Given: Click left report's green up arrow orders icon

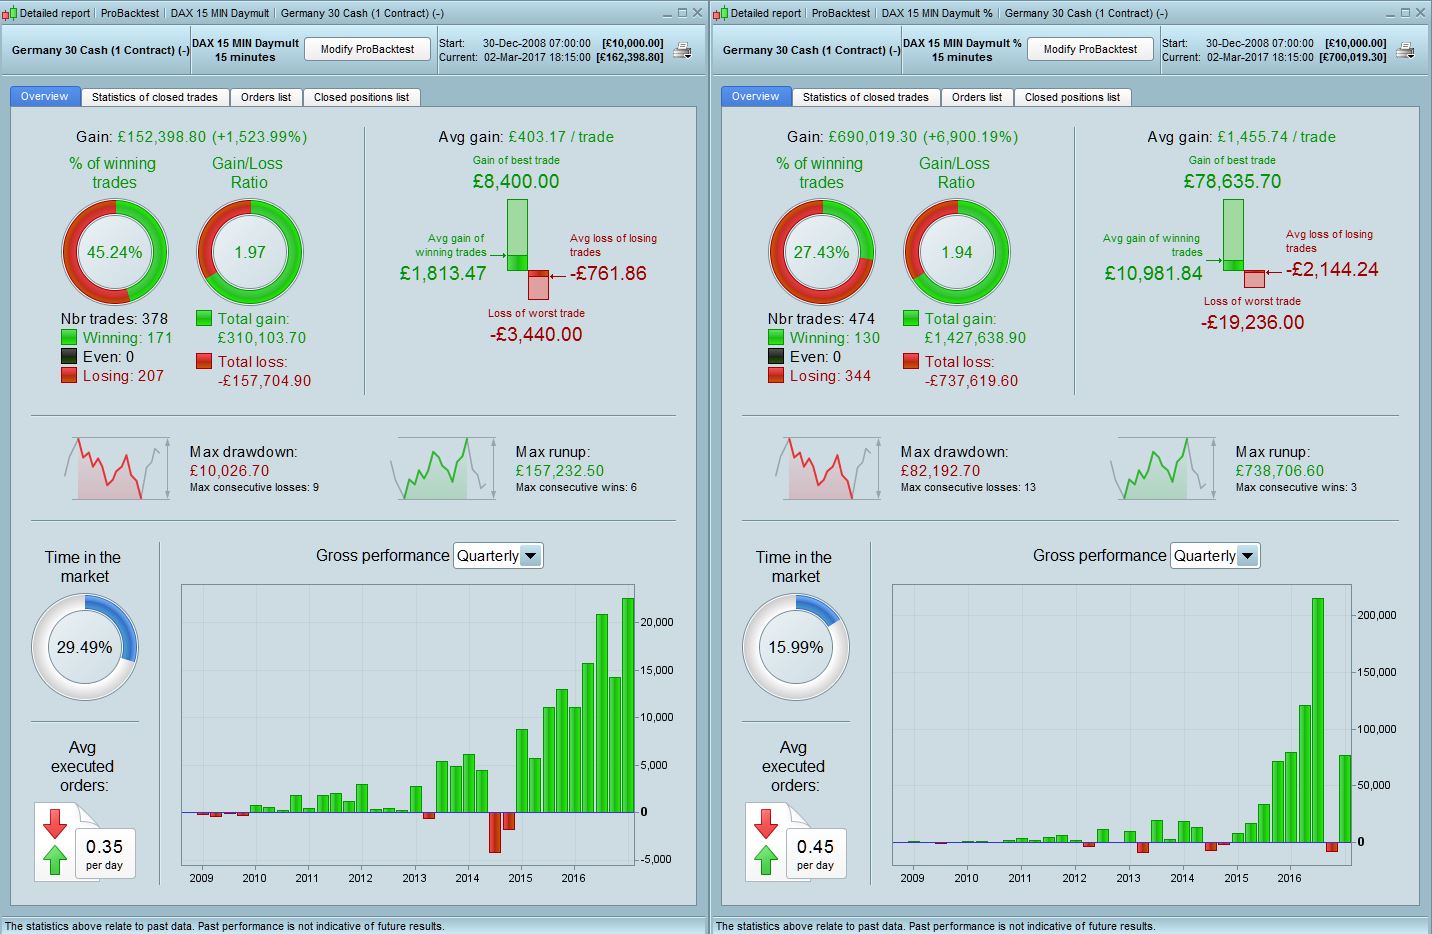Looking at the screenshot, I should 55,859.
